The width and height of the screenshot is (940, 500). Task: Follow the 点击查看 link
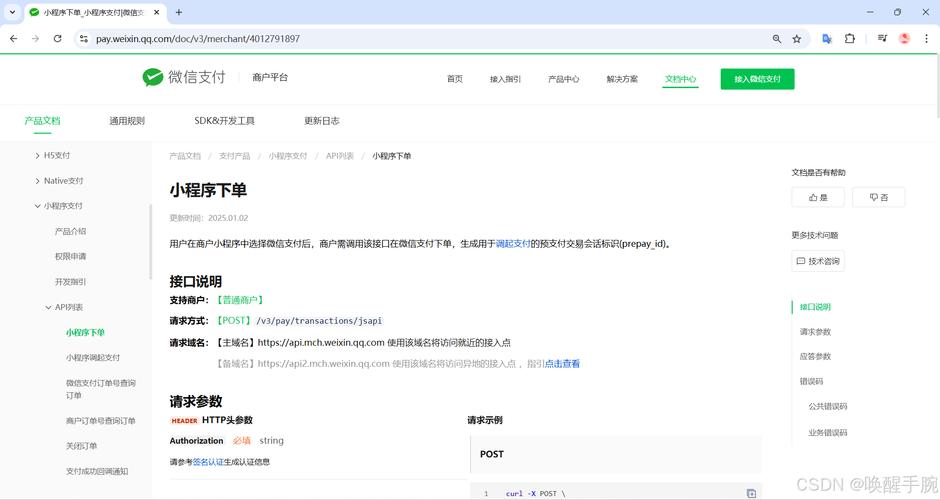[x=562, y=363]
